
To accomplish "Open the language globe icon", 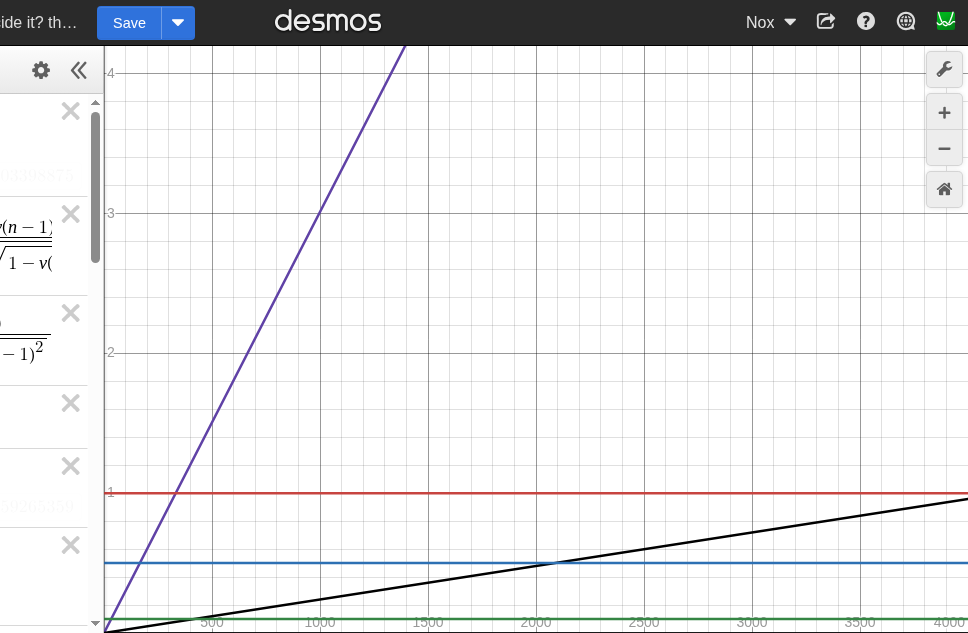I will 906,22.
